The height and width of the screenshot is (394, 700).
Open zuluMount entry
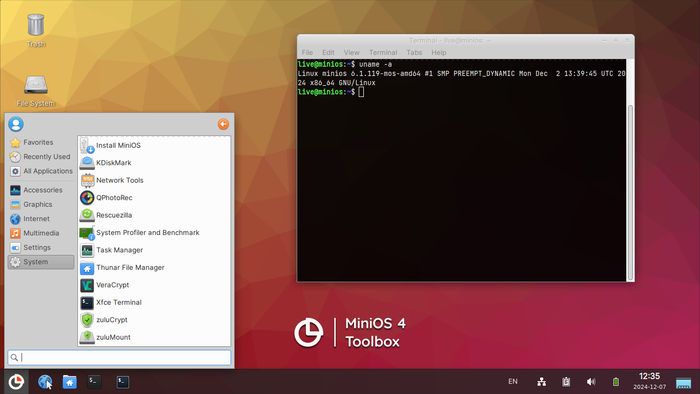(154, 337)
